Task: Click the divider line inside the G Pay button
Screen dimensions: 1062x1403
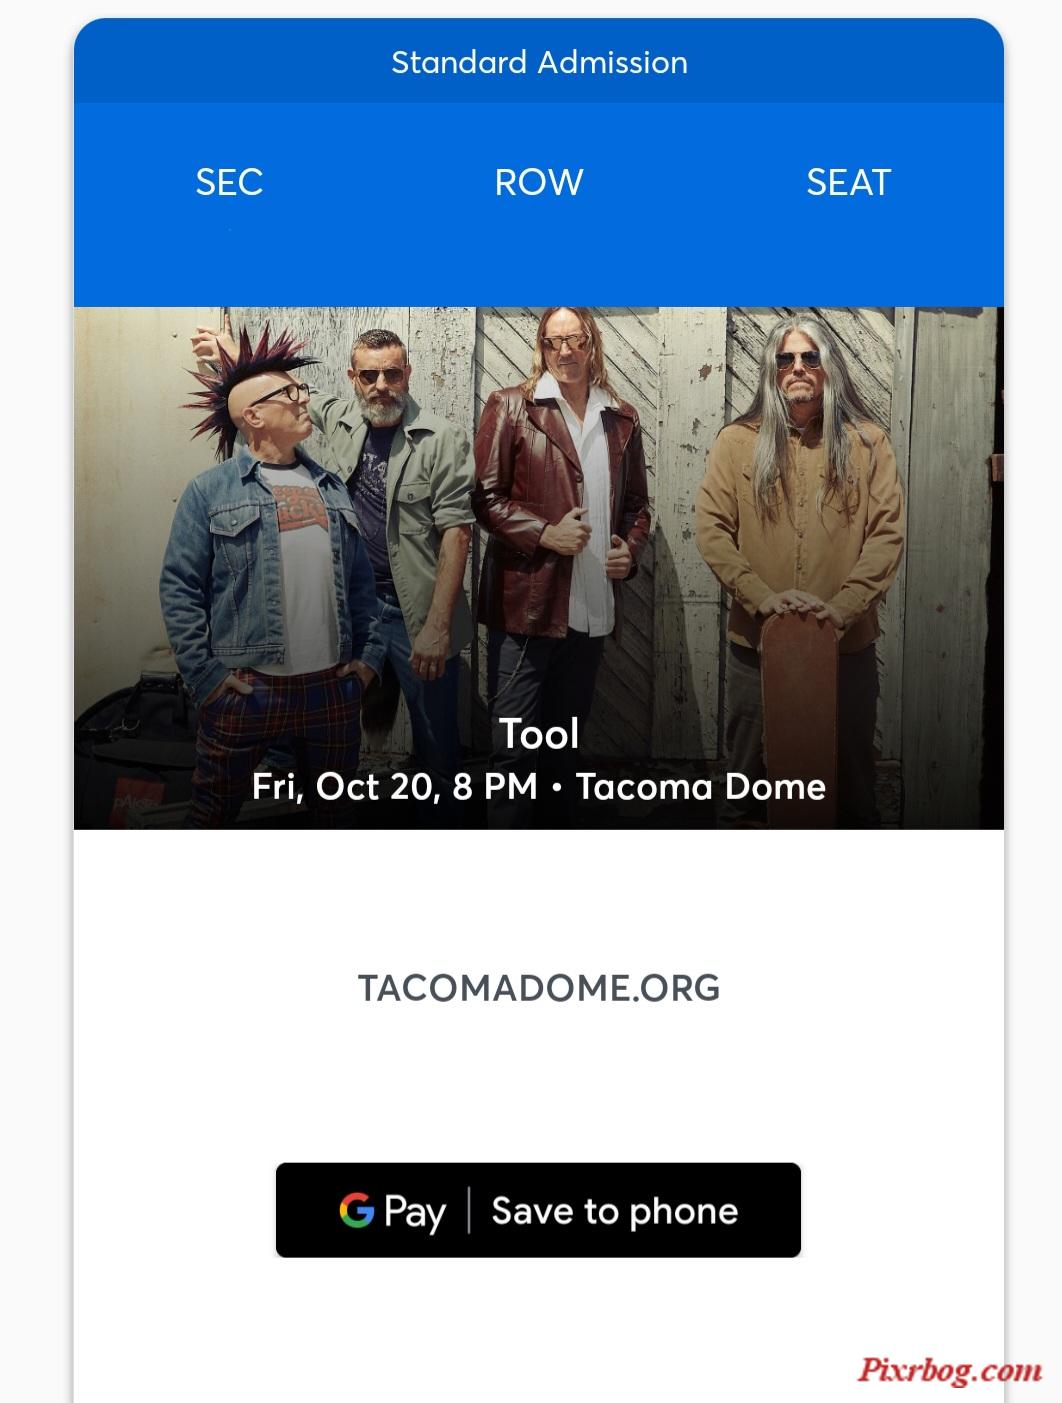Action: (x=468, y=1210)
